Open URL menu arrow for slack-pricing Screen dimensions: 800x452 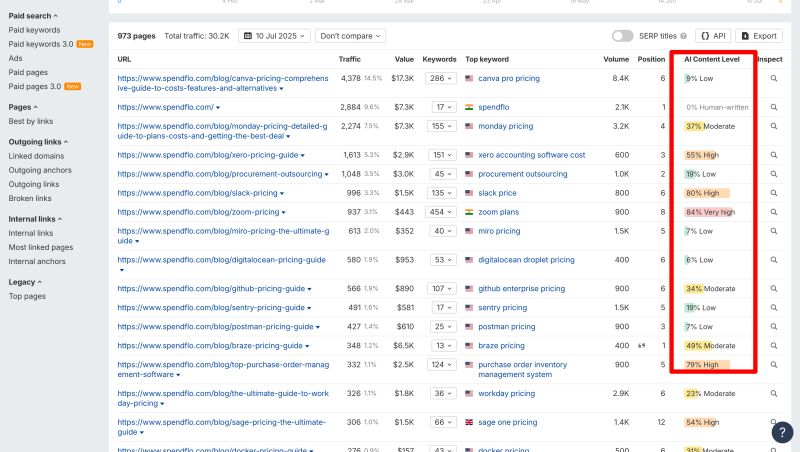coord(282,194)
